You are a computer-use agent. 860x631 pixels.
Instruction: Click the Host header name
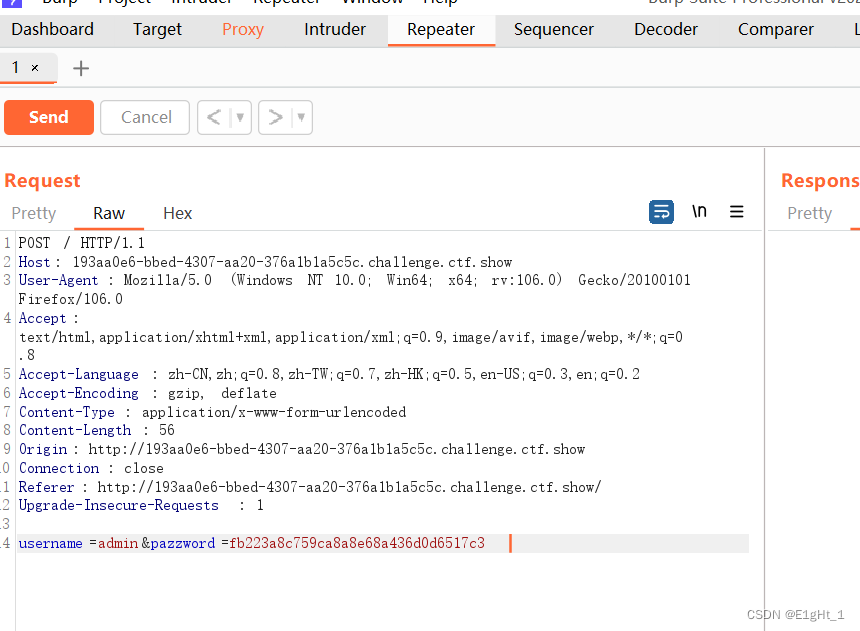tap(35, 262)
